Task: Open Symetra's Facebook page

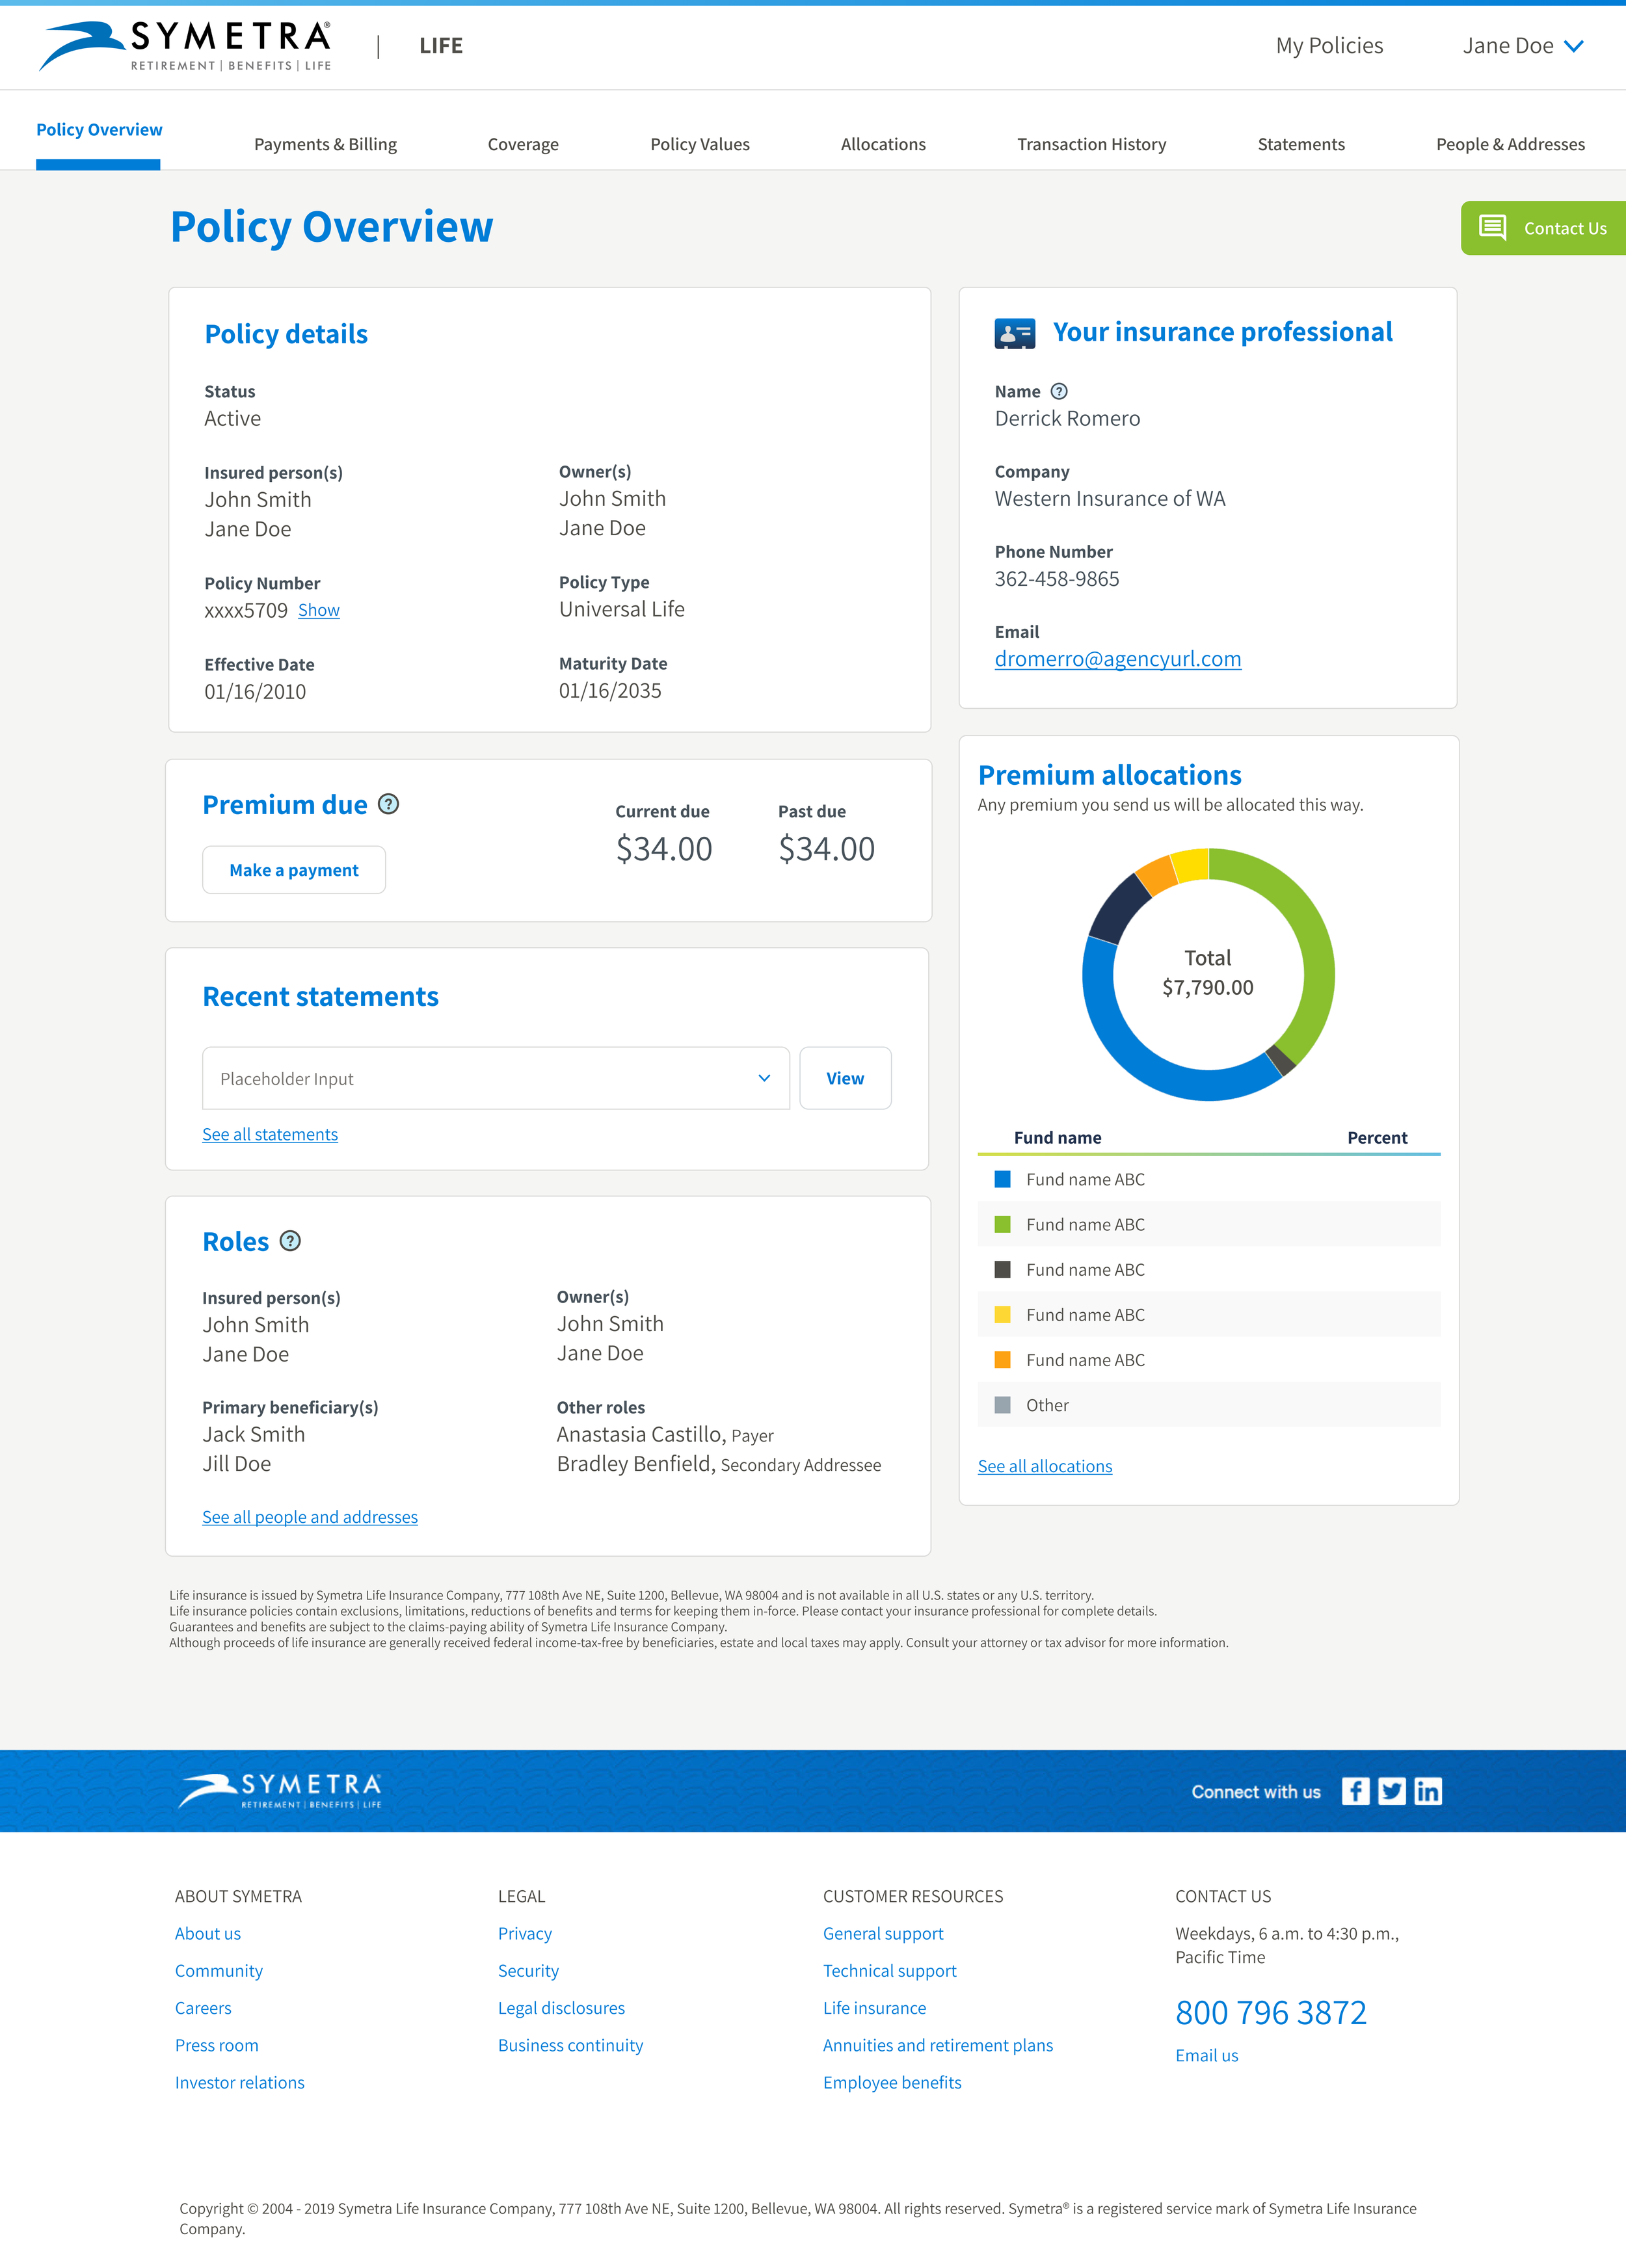Action: (1356, 1791)
